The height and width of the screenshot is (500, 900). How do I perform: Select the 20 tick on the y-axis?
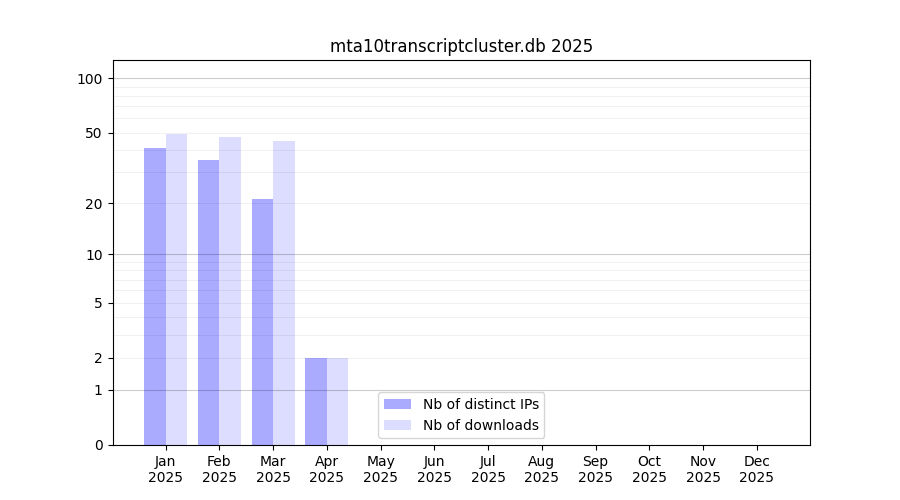(x=94, y=204)
